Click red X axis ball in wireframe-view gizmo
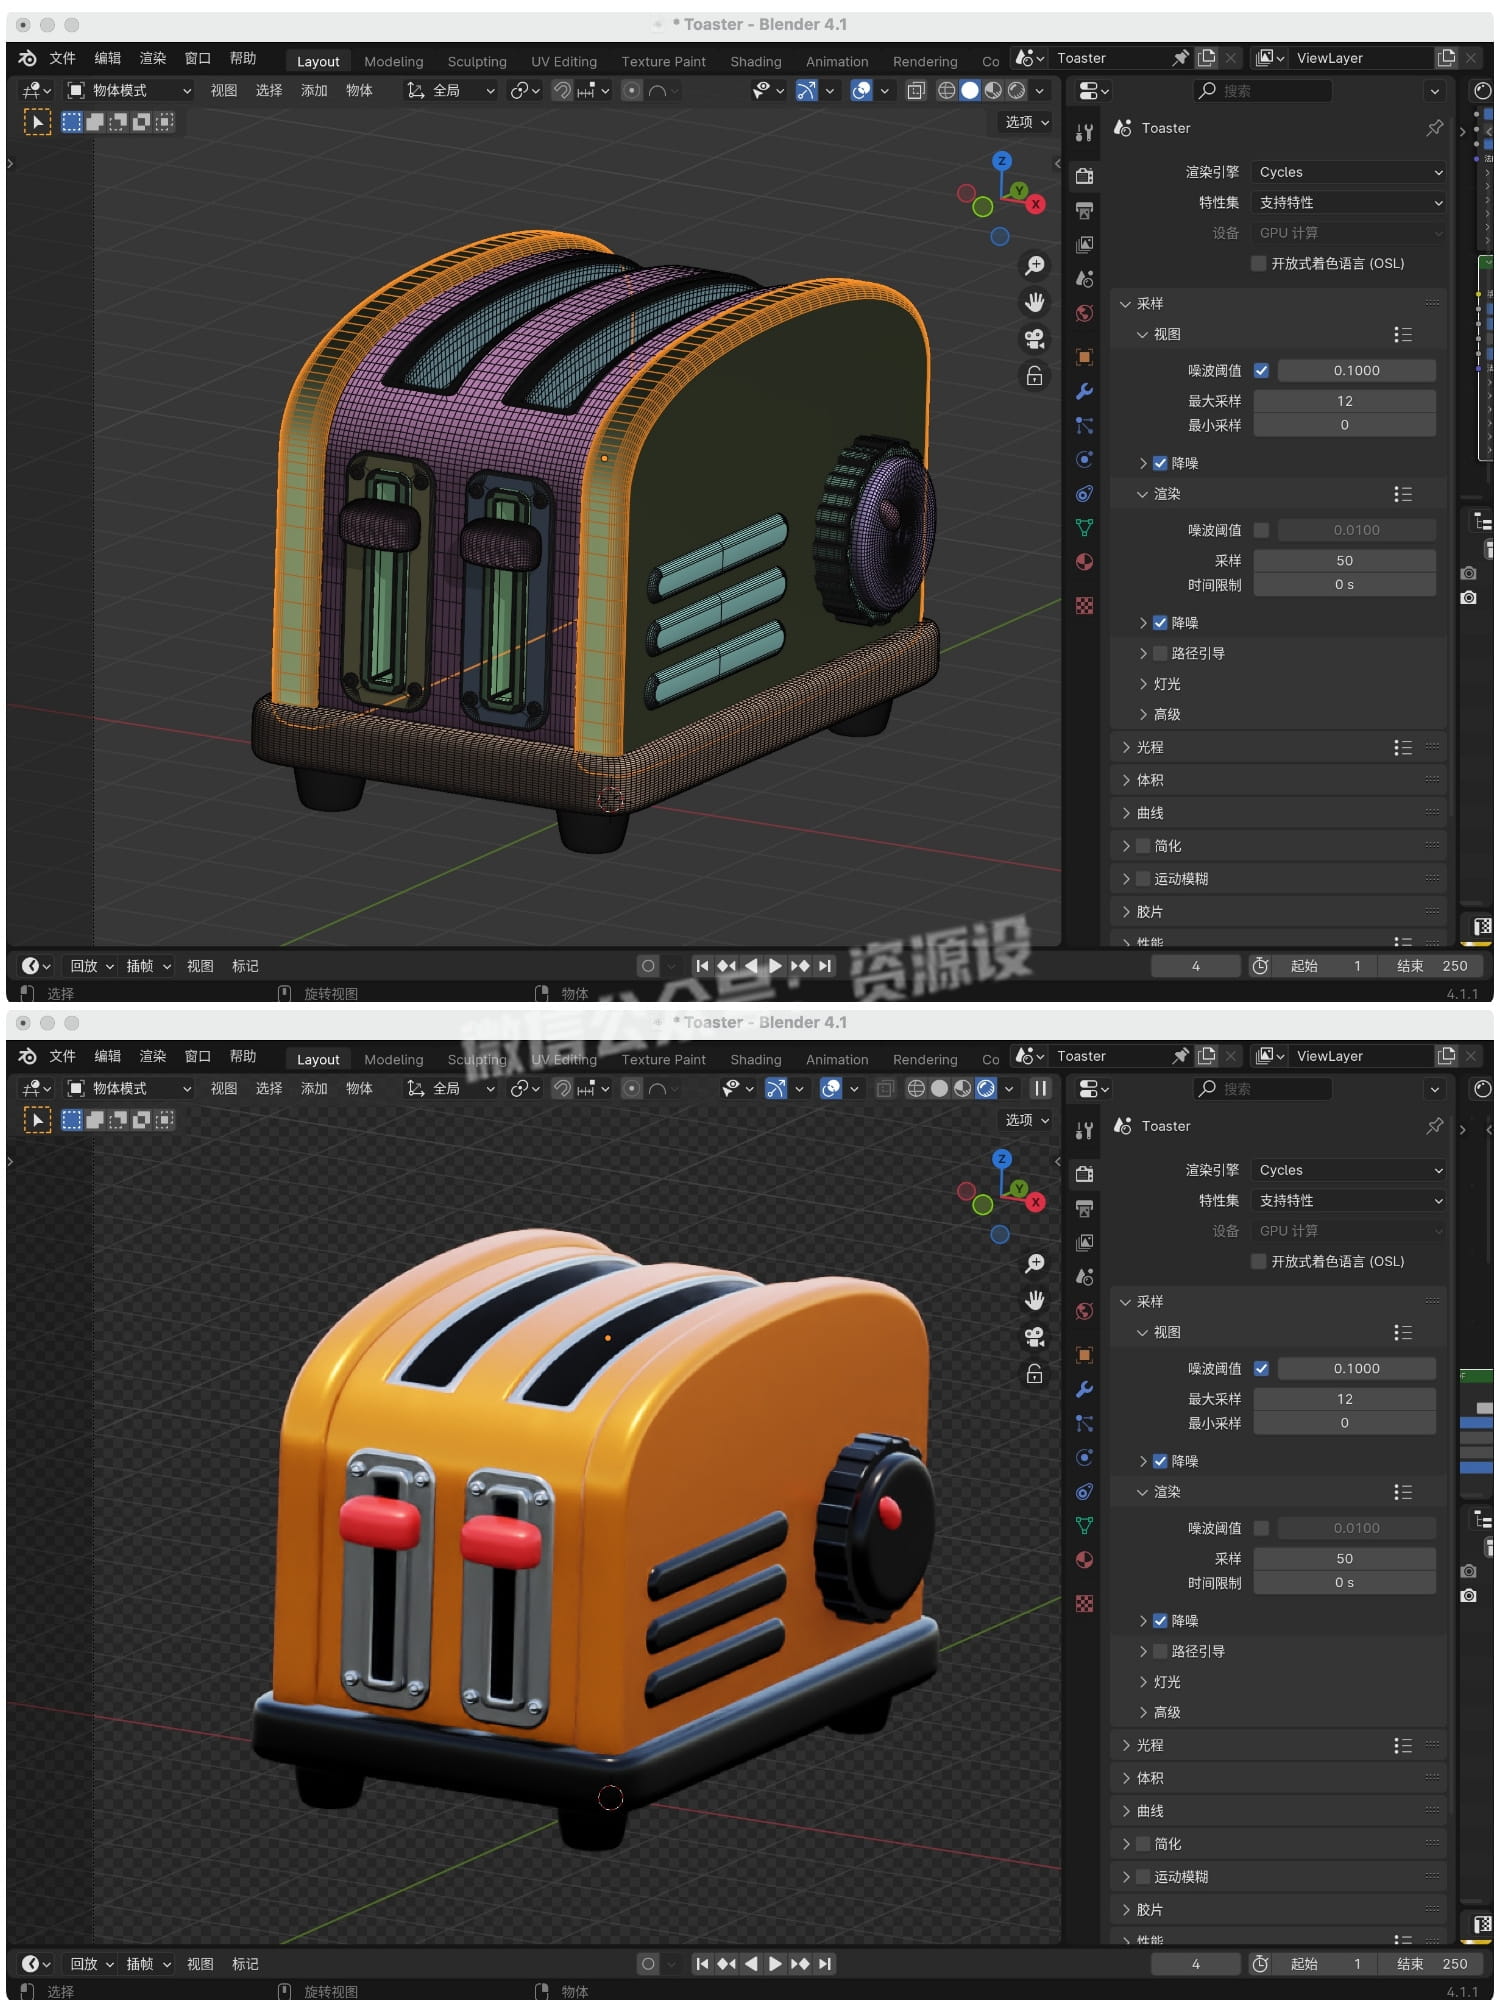The width and height of the screenshot is (1500, 2000). (x=1036, y=204)
